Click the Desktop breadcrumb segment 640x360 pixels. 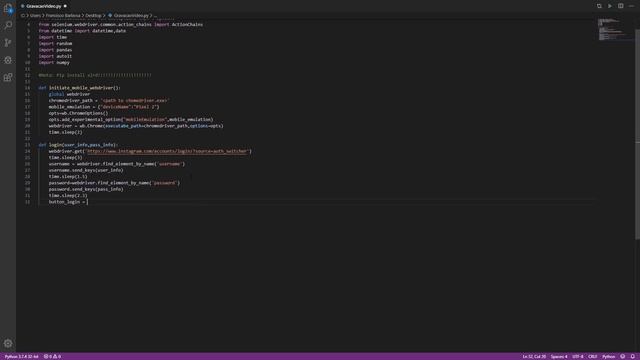(93, 16)
